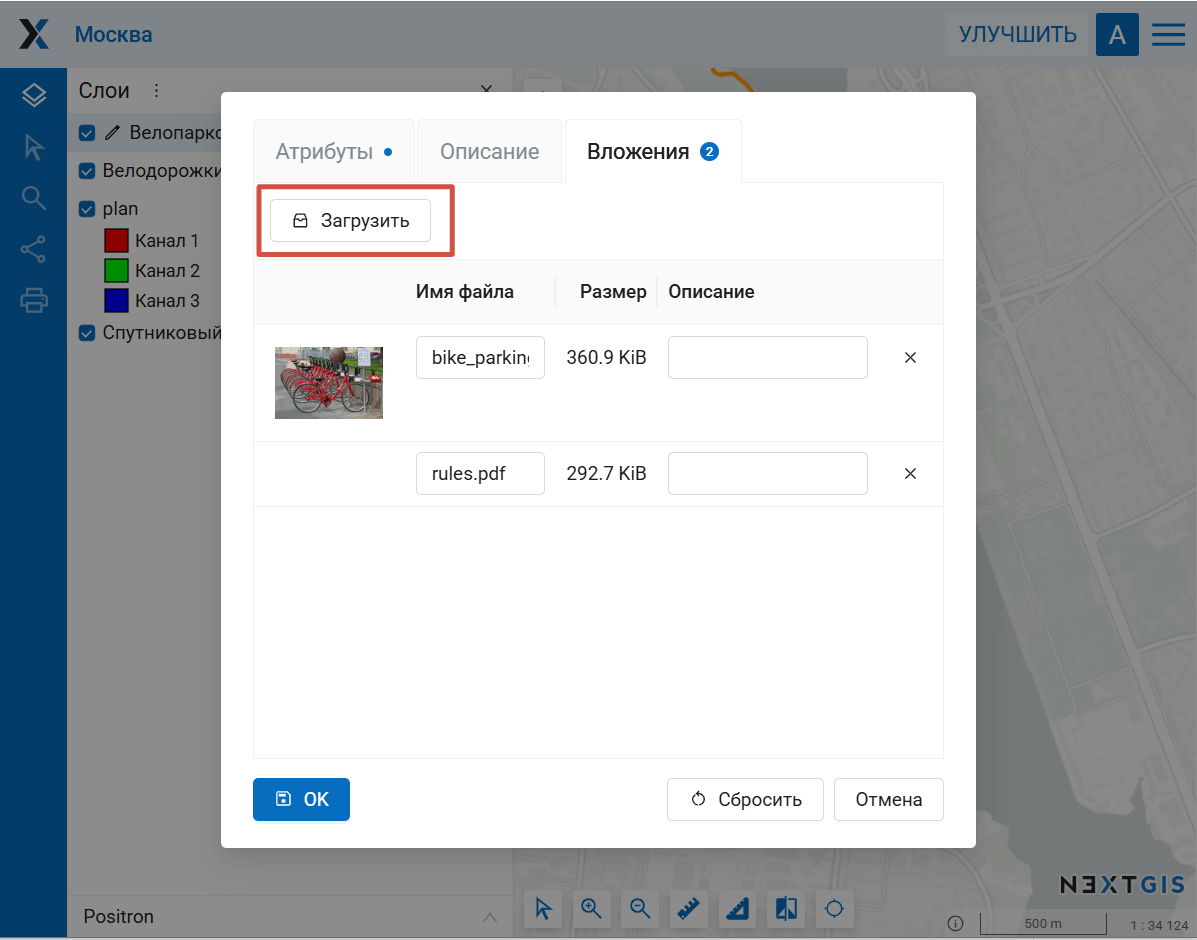
Task: Click the Search icon in left sidebar
Action: point(34,198)
